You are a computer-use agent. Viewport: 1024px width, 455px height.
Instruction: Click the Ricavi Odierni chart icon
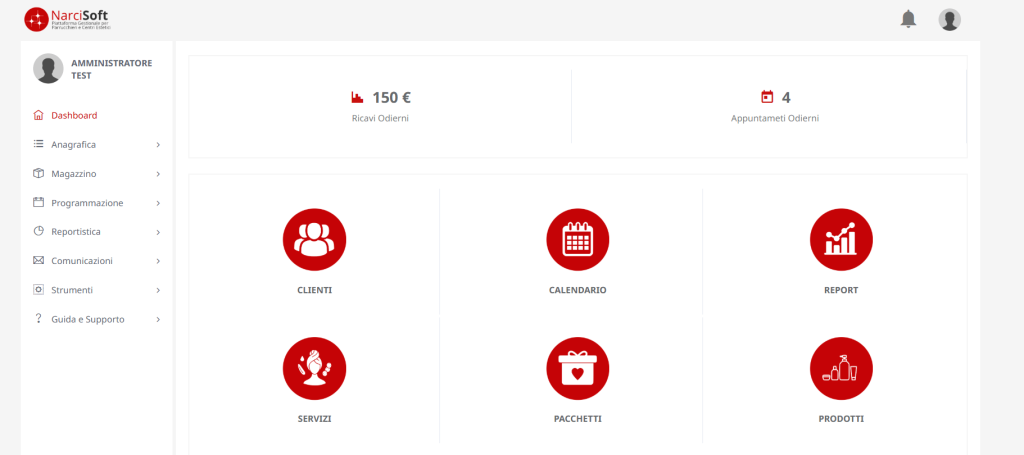point(357,98)
